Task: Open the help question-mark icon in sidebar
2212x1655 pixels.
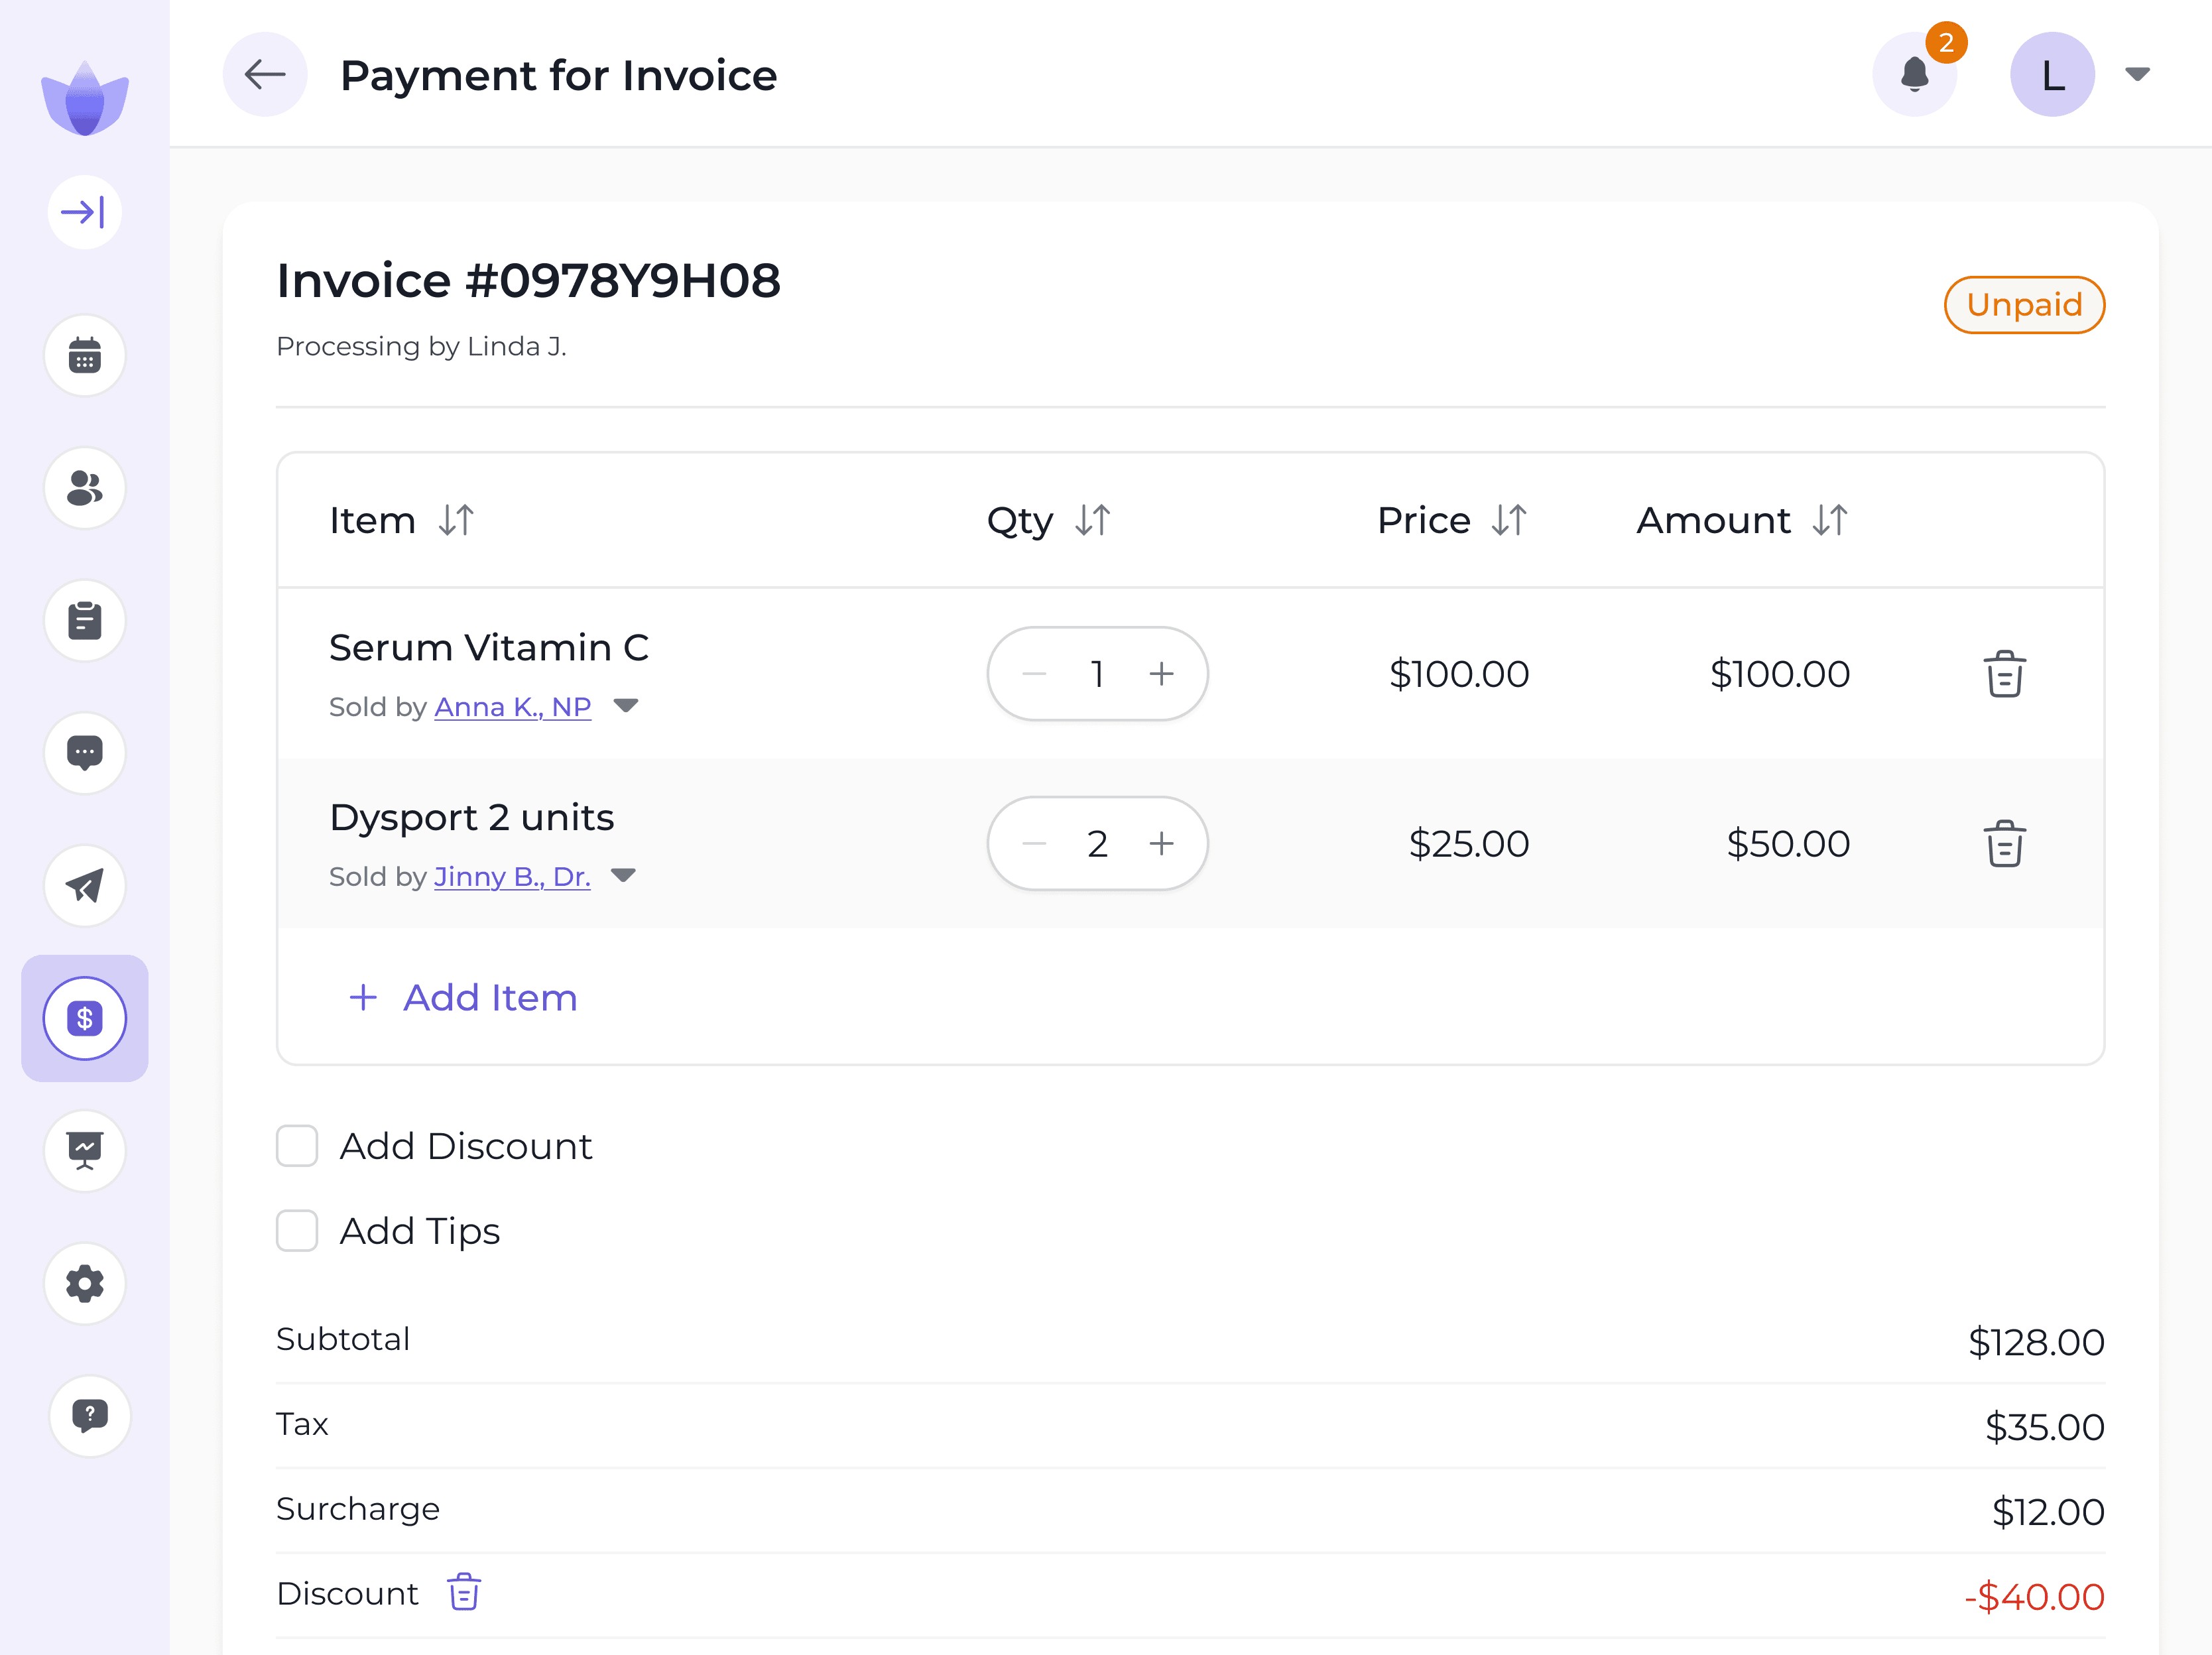Action: click(89, 1416)
